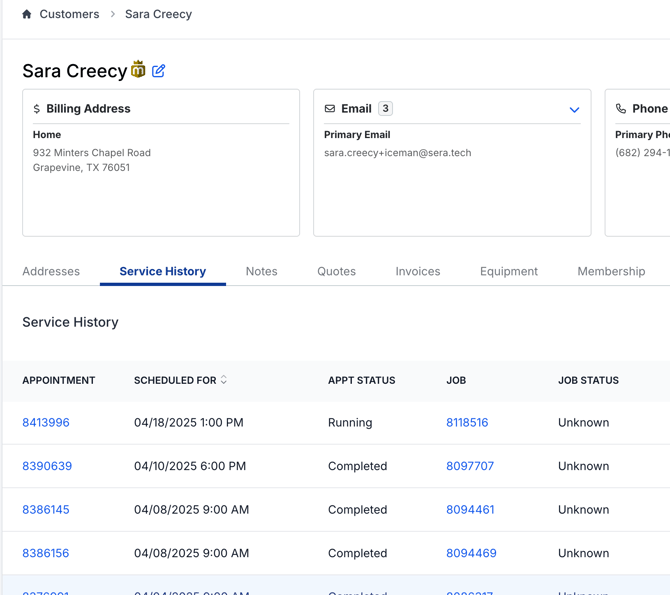
Task: Select the Service History tab
Action: (x=163, y=271)
